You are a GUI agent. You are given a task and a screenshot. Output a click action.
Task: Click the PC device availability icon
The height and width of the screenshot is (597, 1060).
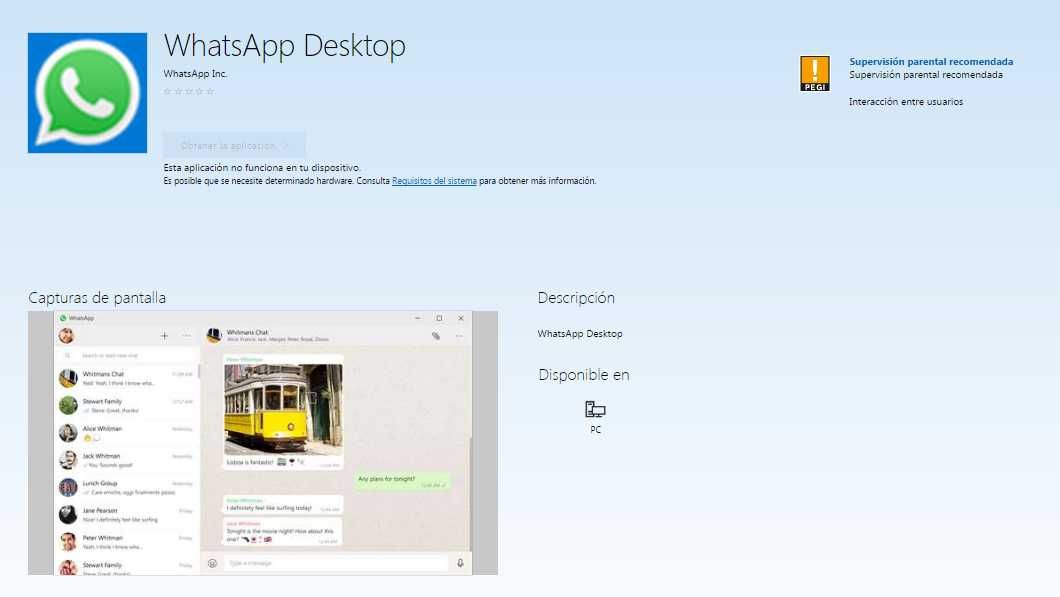coord(595,409)
